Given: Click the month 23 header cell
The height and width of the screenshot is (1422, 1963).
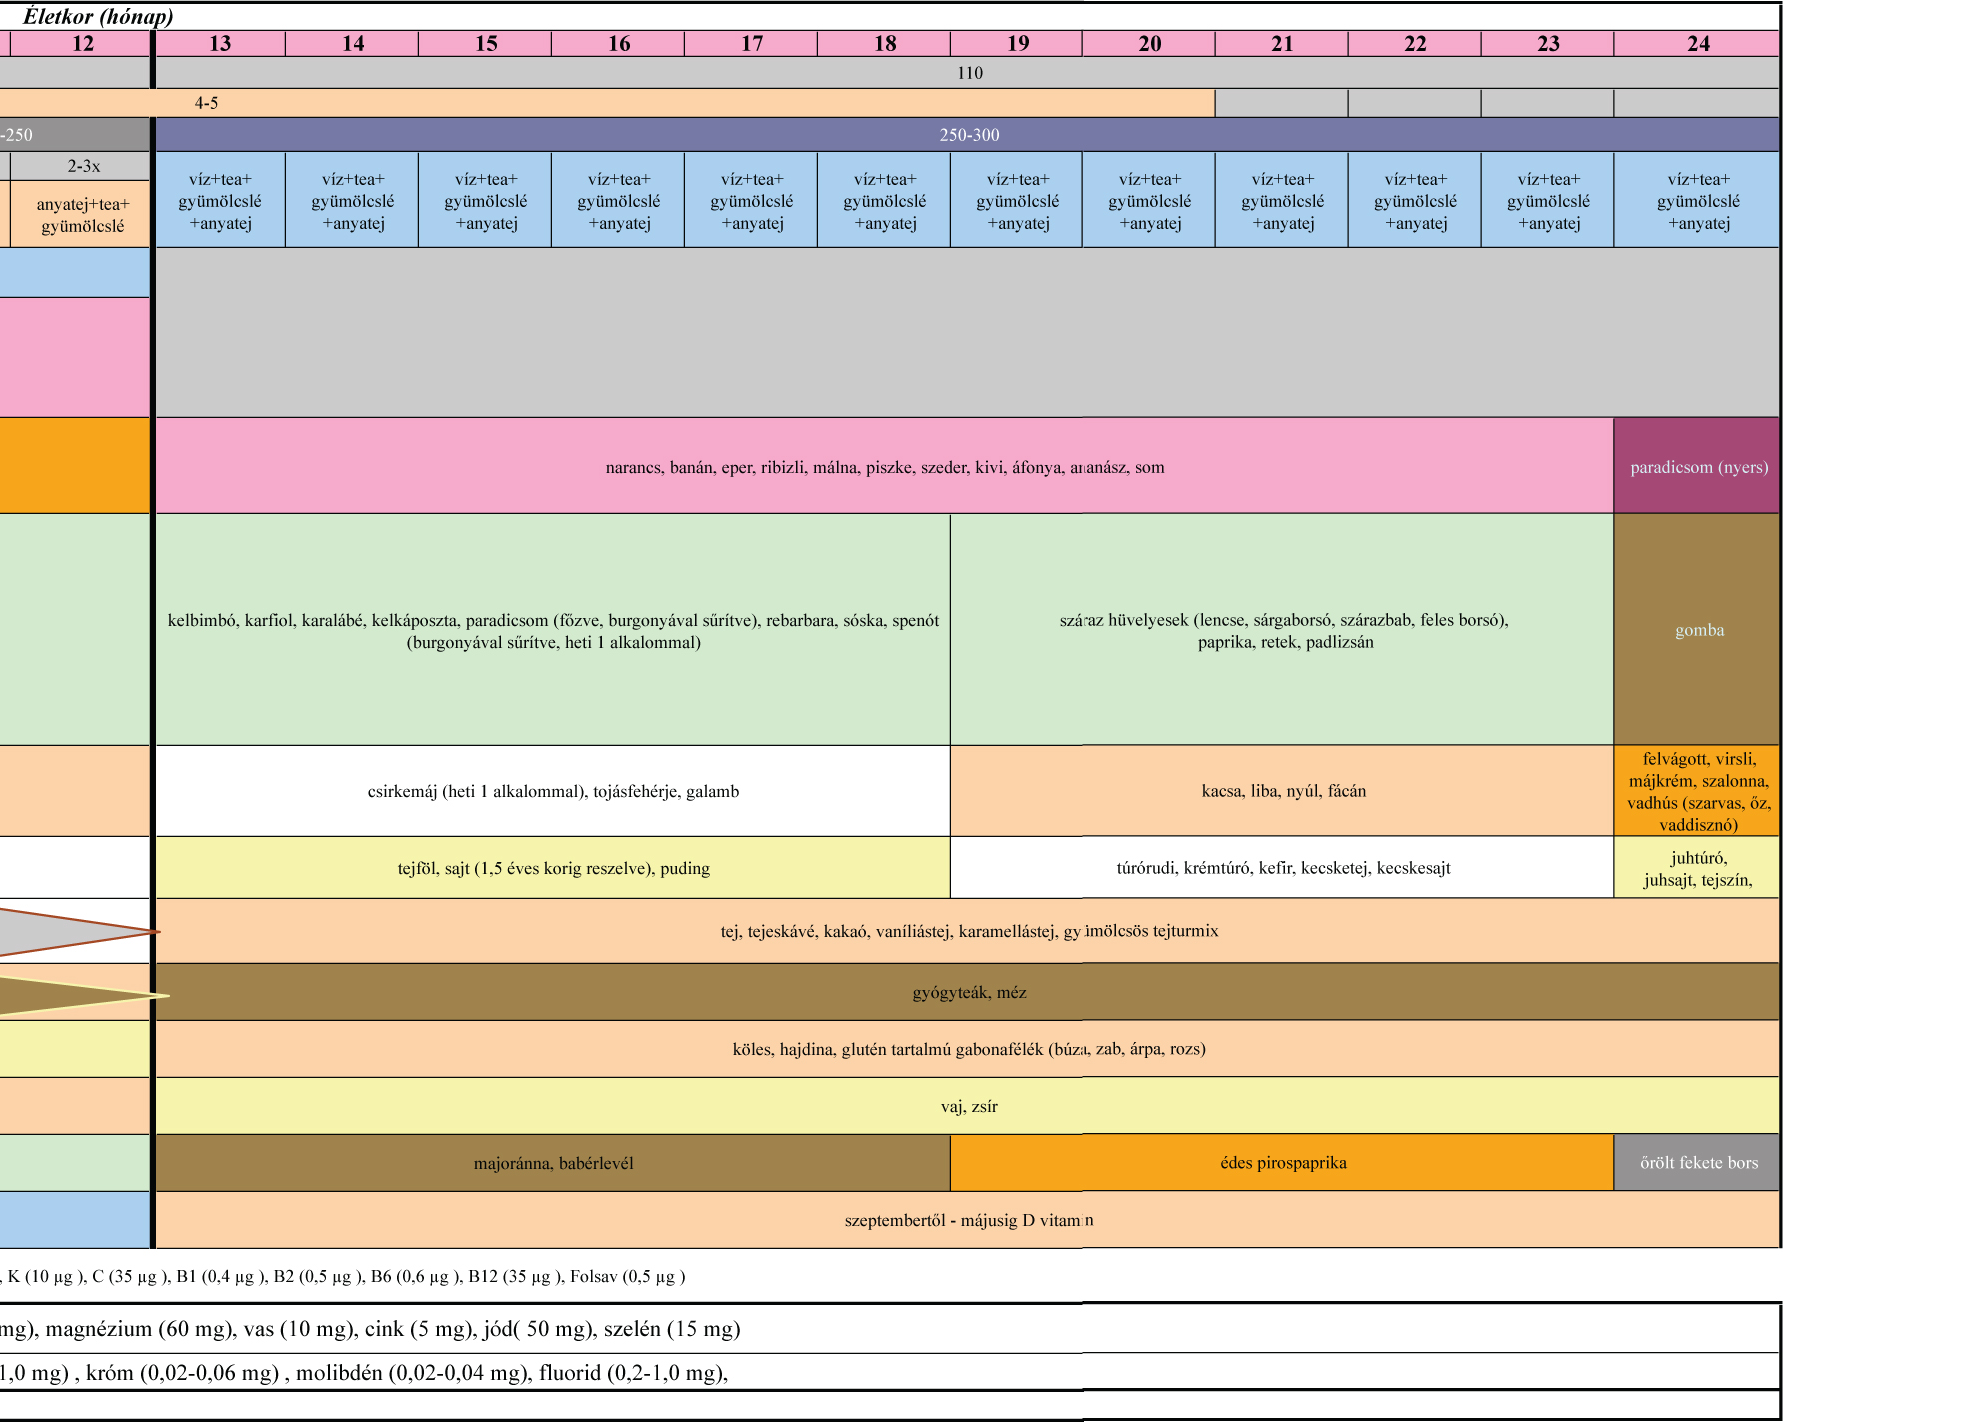Looking at the screenshot, I should pos(1548,43).
